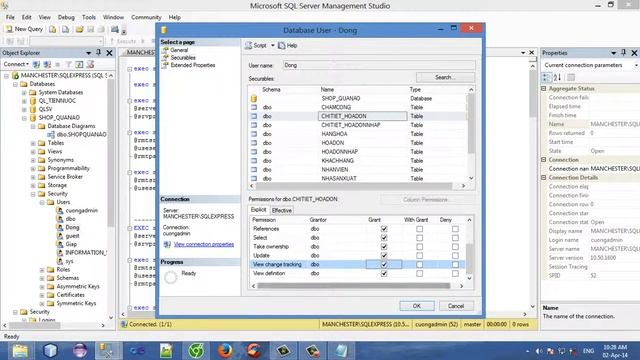Select the dbo.SHOPQUANAO diagram item
Image resolution: width=640 pixels, height=360 pixels.
pyautogui.click(x=81, y=134)
